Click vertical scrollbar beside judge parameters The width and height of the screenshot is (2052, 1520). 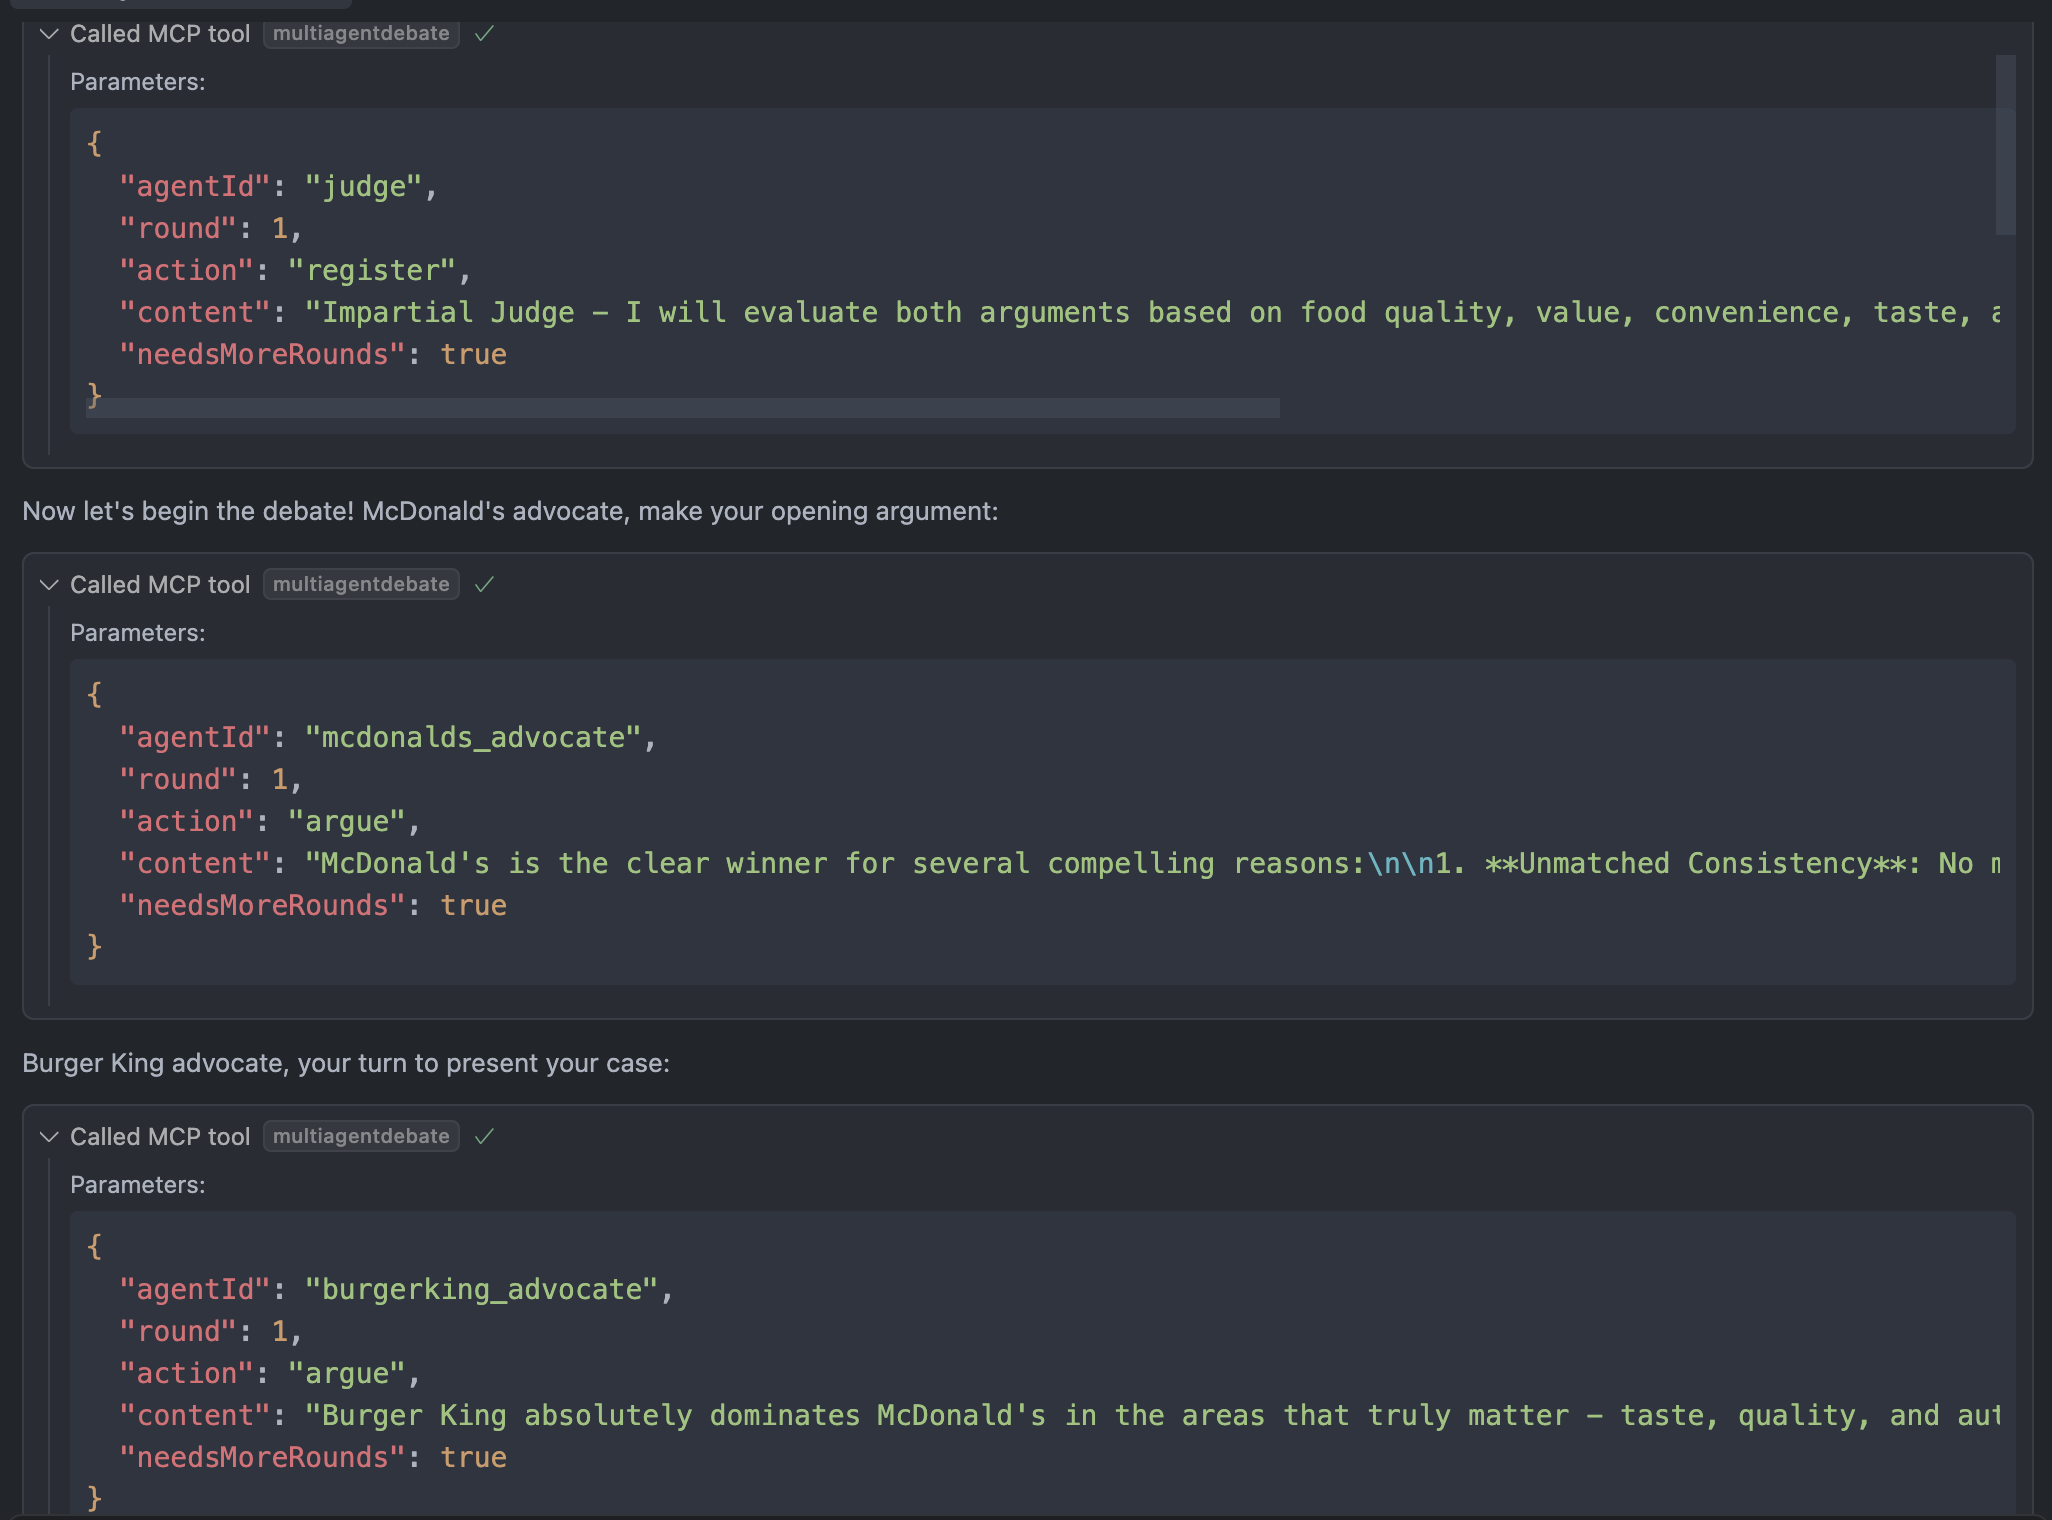pos(2005,145)
